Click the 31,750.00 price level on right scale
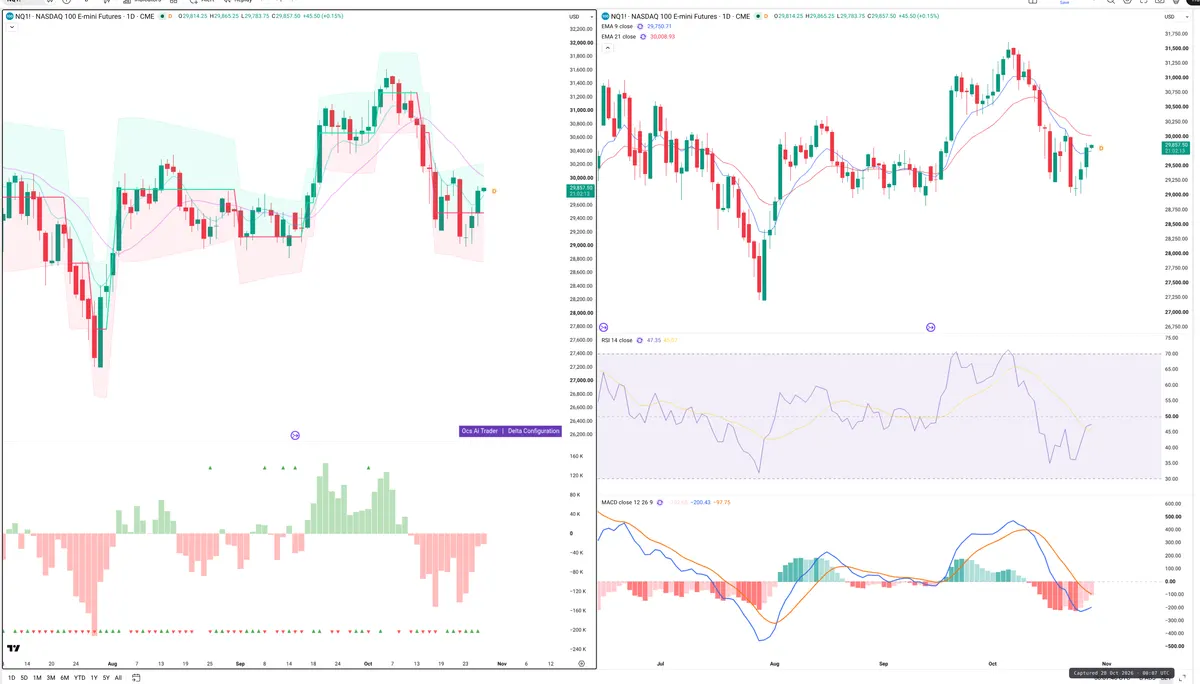 [1175, 34]
